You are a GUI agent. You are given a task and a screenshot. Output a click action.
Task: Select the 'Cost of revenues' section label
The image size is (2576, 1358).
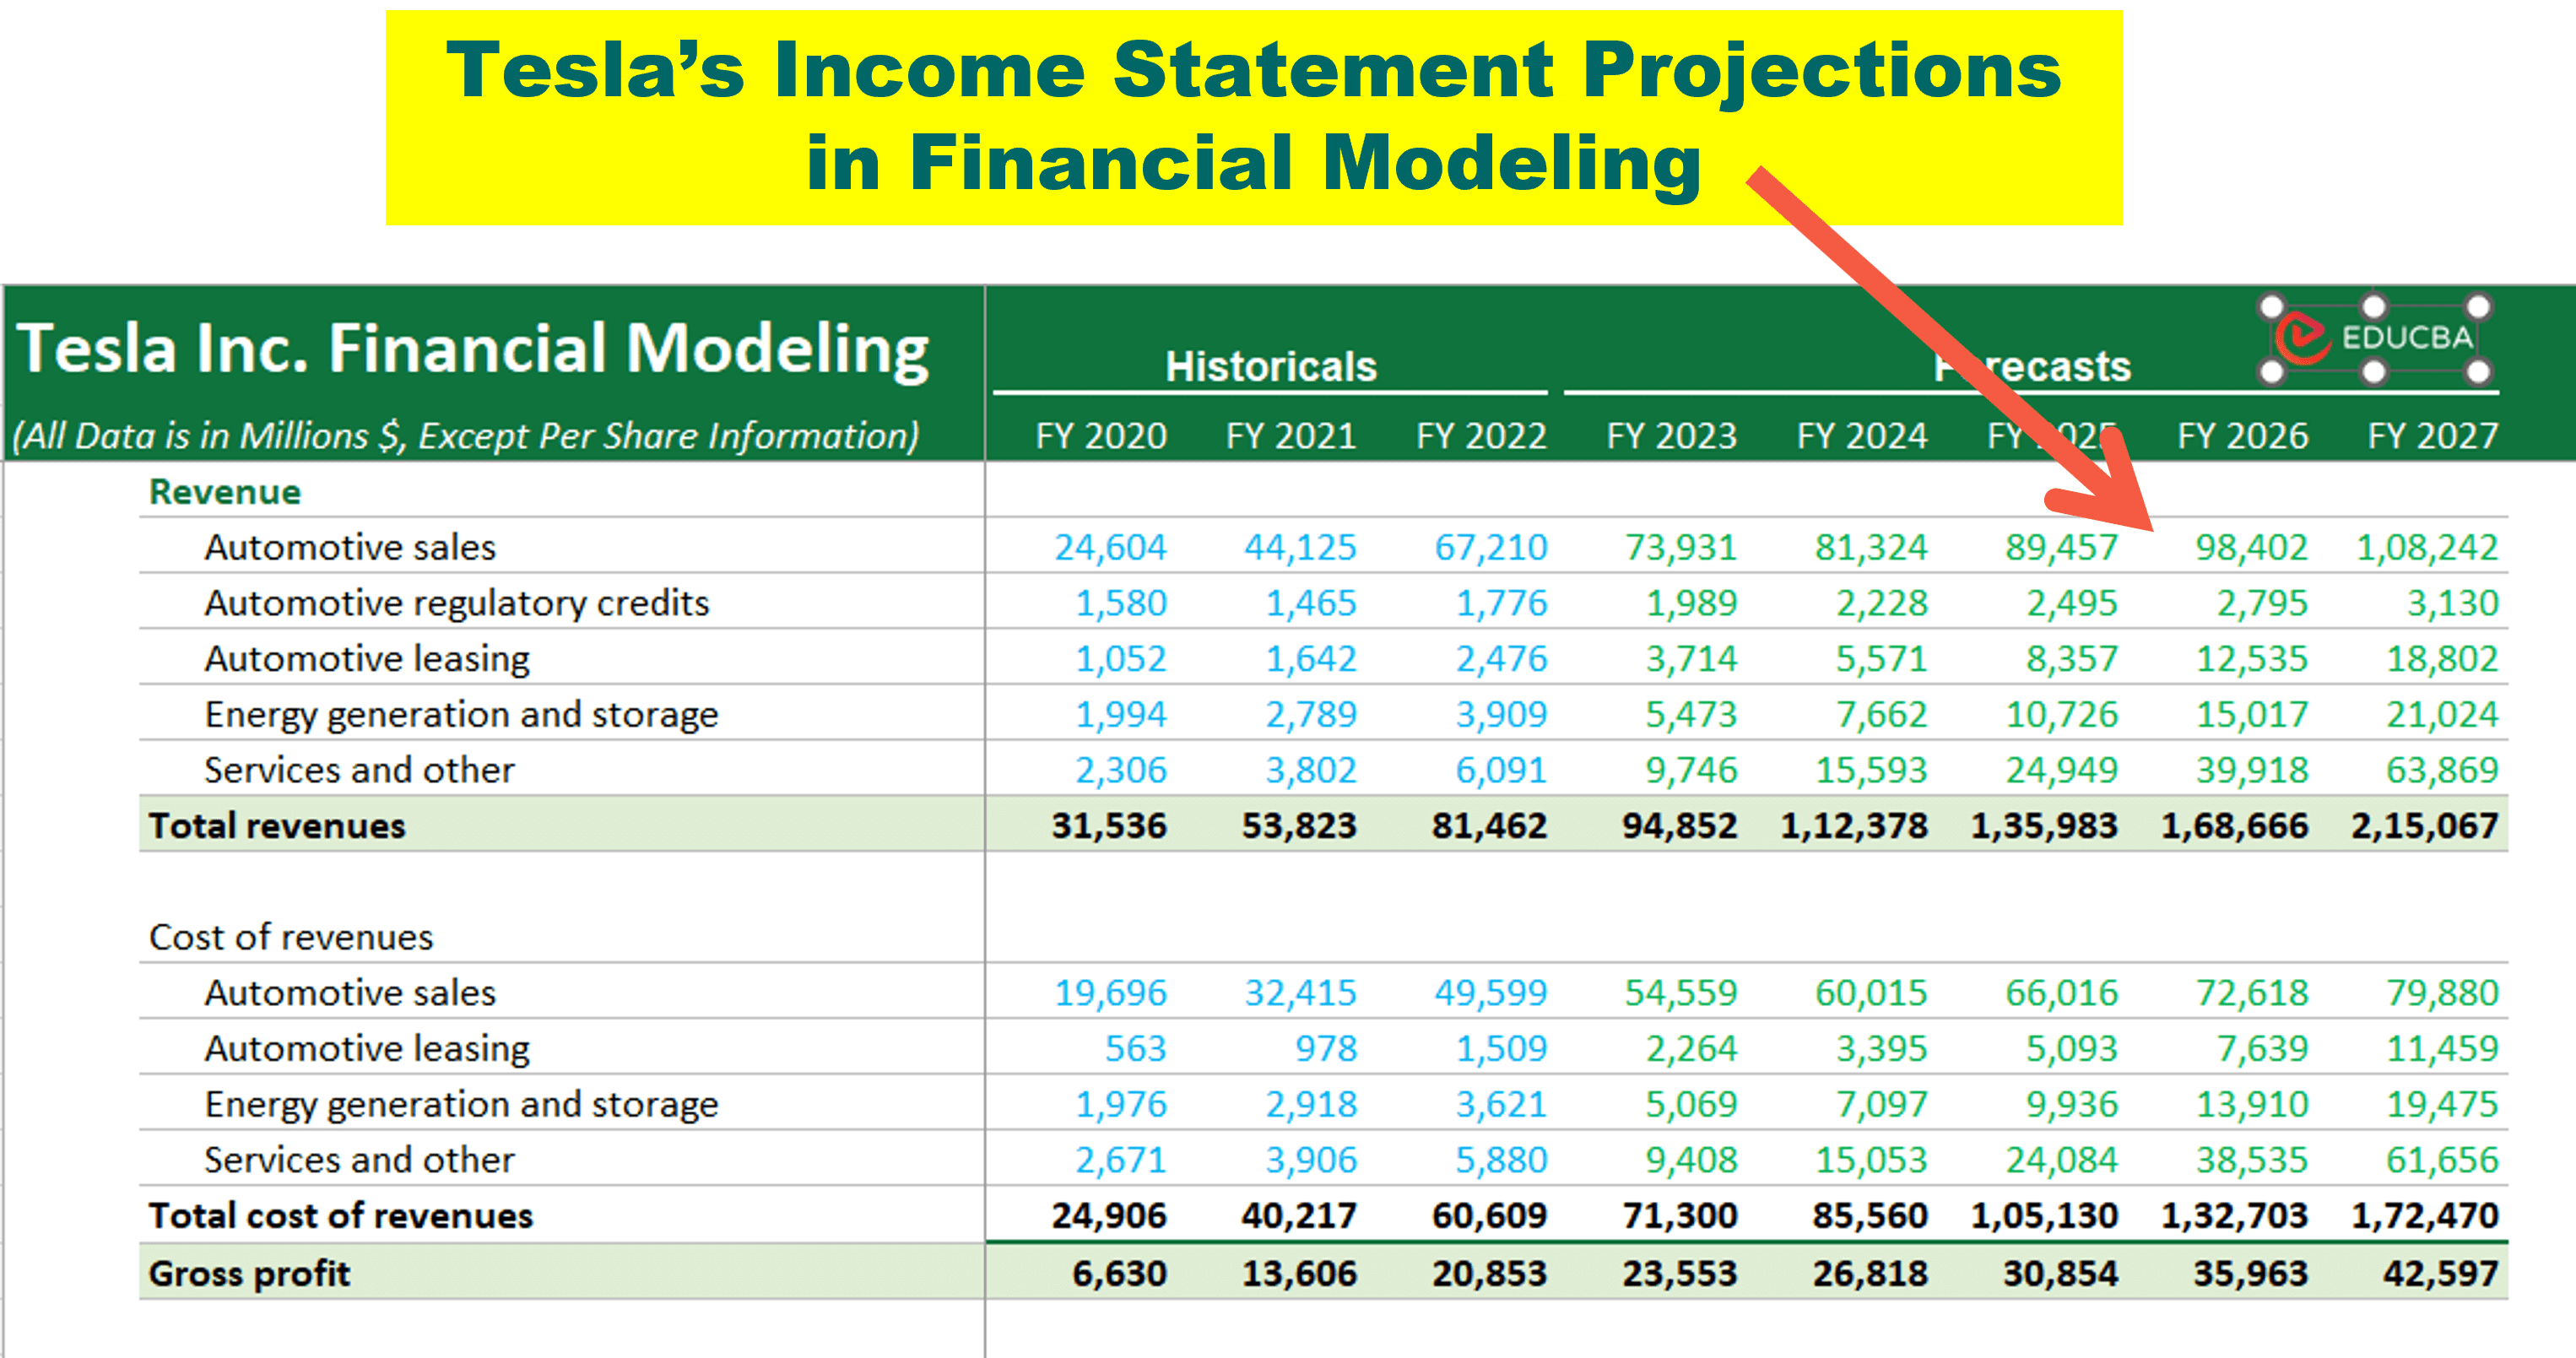[x=291, y=937]
